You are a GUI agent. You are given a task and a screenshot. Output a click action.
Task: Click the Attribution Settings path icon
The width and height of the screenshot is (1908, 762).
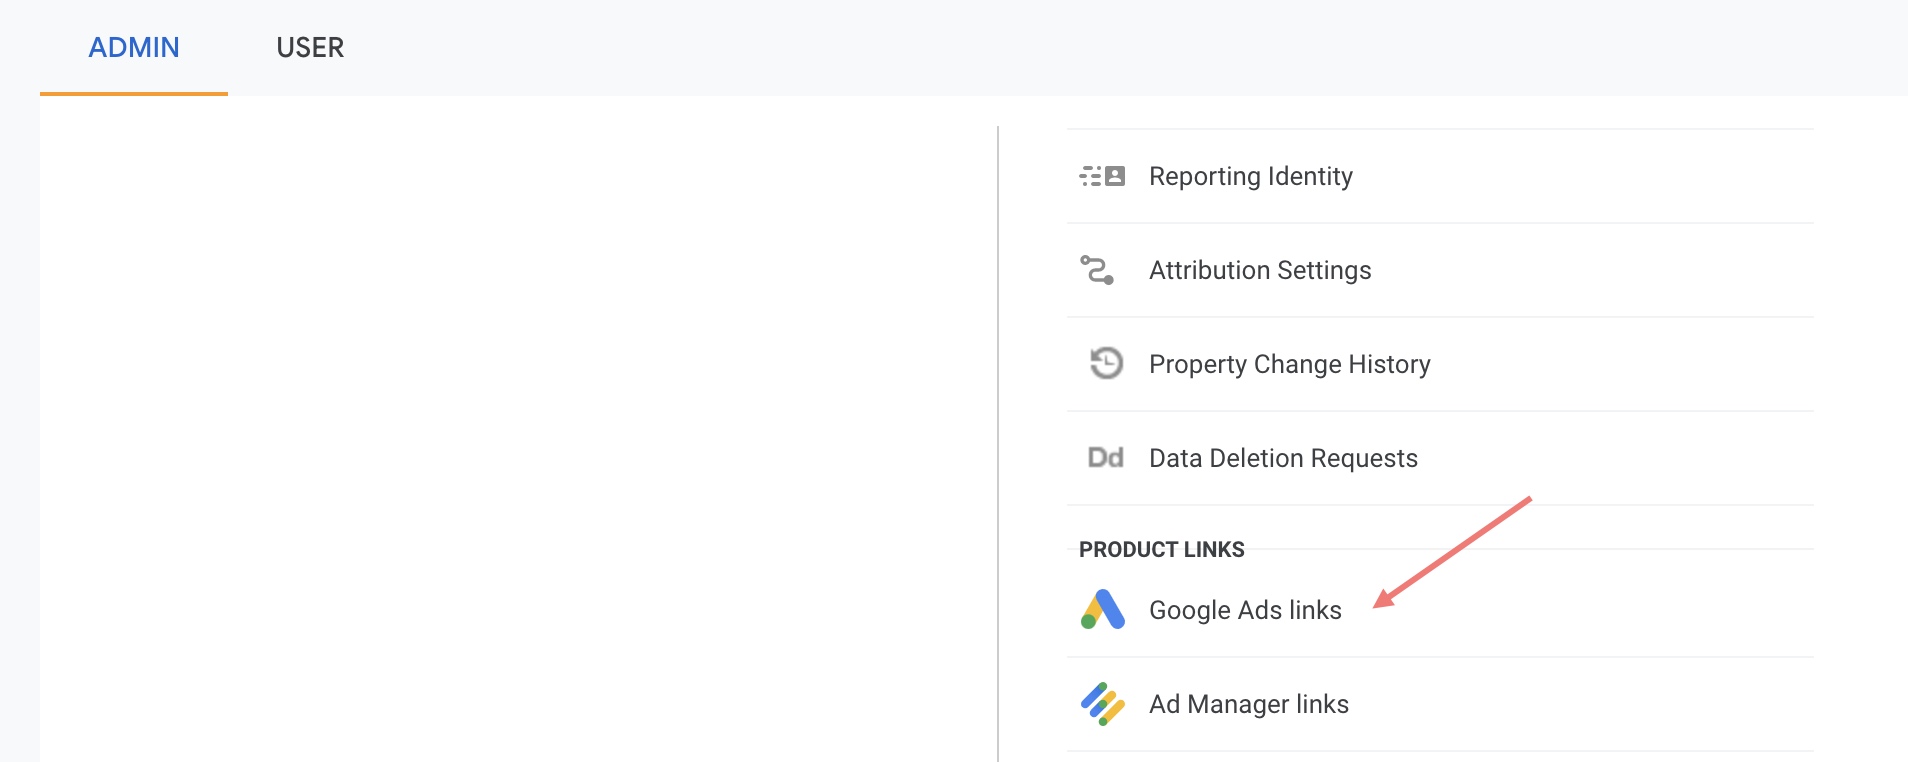coord(1097,270)
